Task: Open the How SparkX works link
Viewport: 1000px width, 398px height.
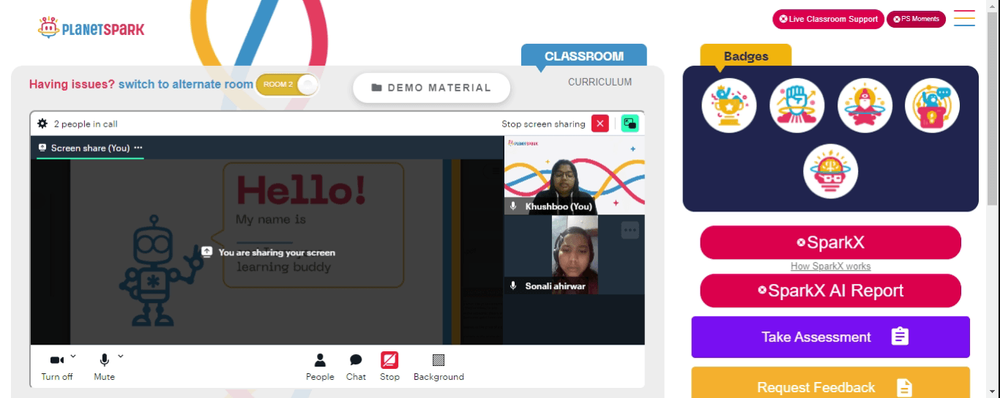Action: coord(830,267)
